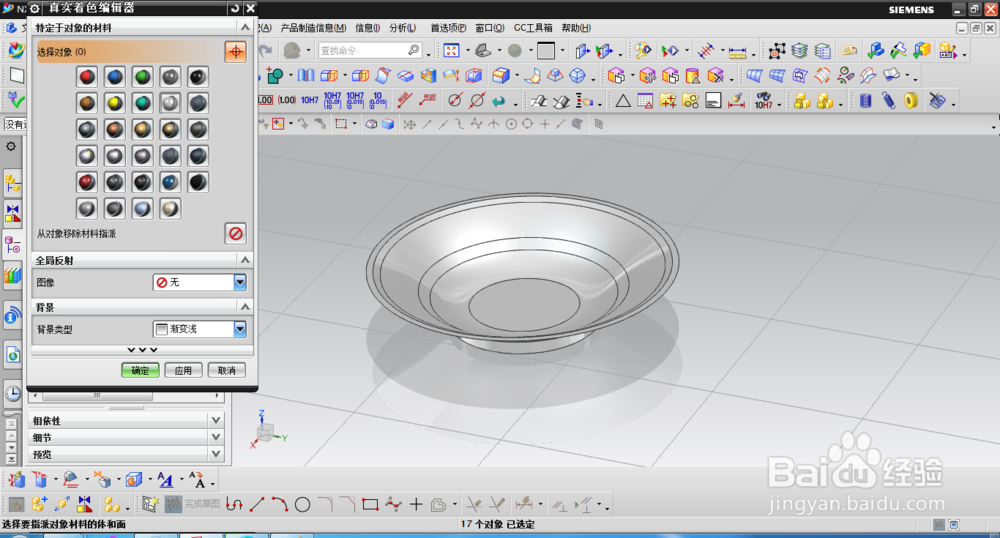
Task: Open the 产品制造信息(M) menu
Action: (x=313, y=28)
